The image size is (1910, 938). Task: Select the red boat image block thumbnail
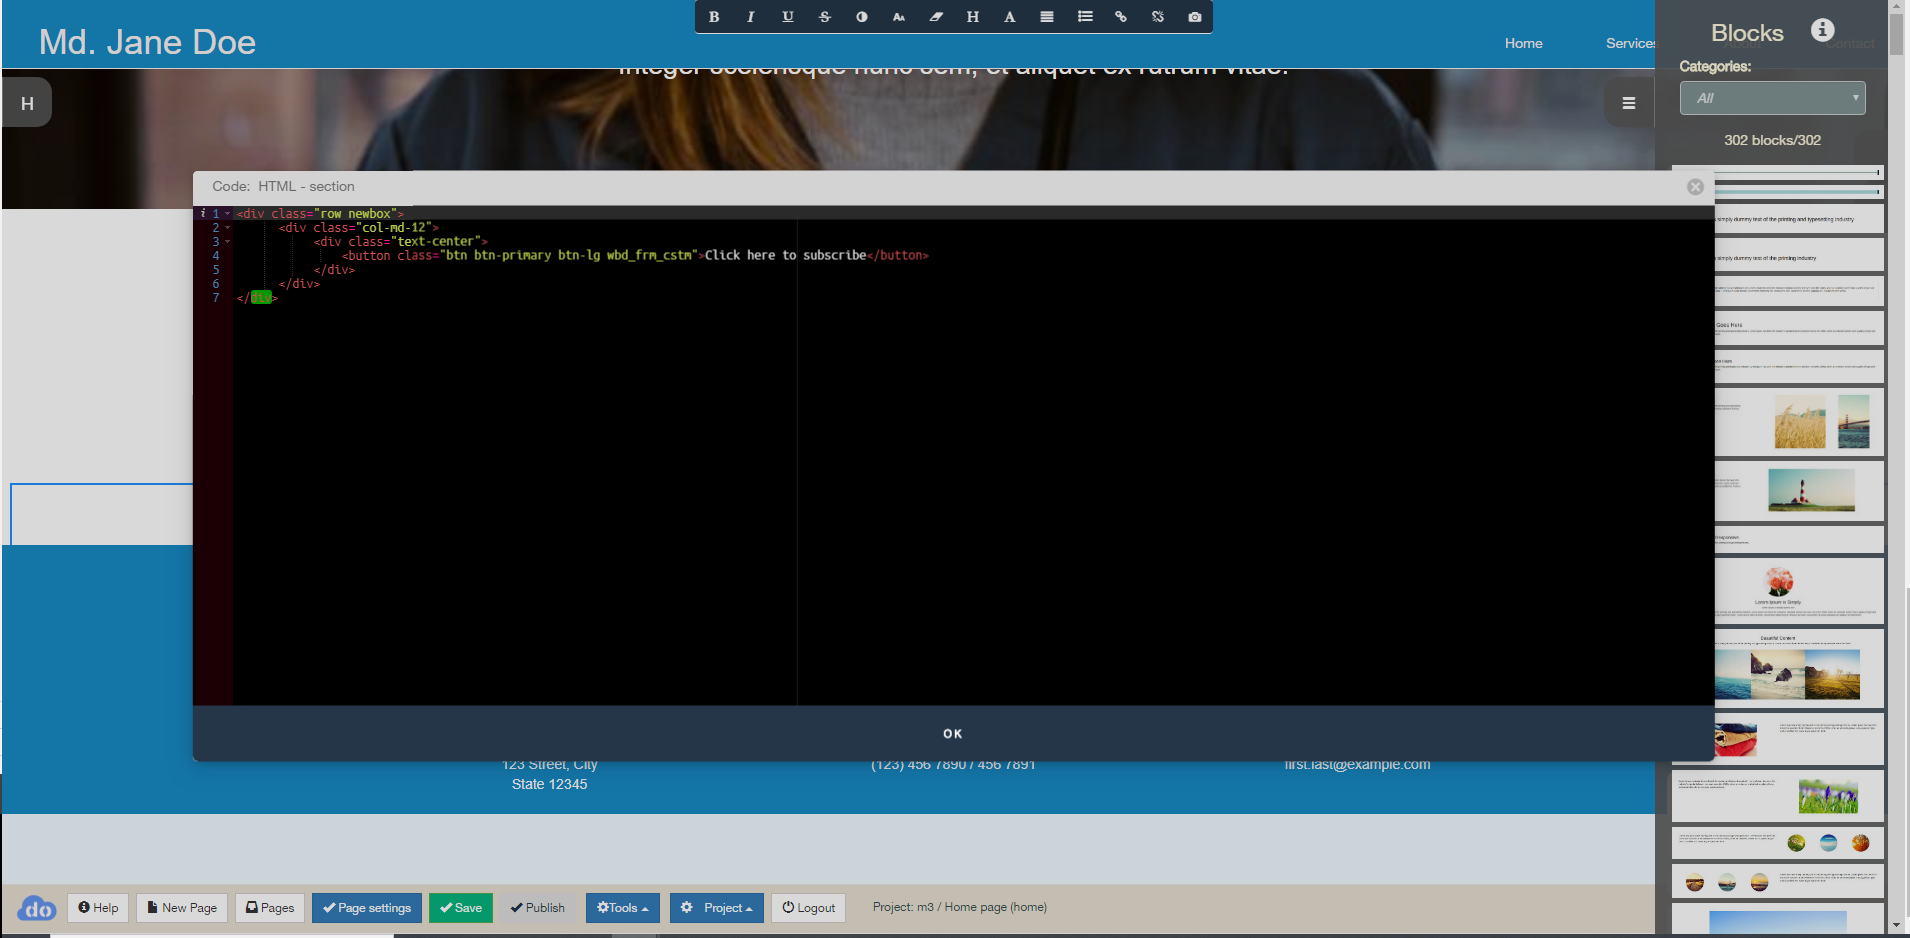pos(1798,739)
